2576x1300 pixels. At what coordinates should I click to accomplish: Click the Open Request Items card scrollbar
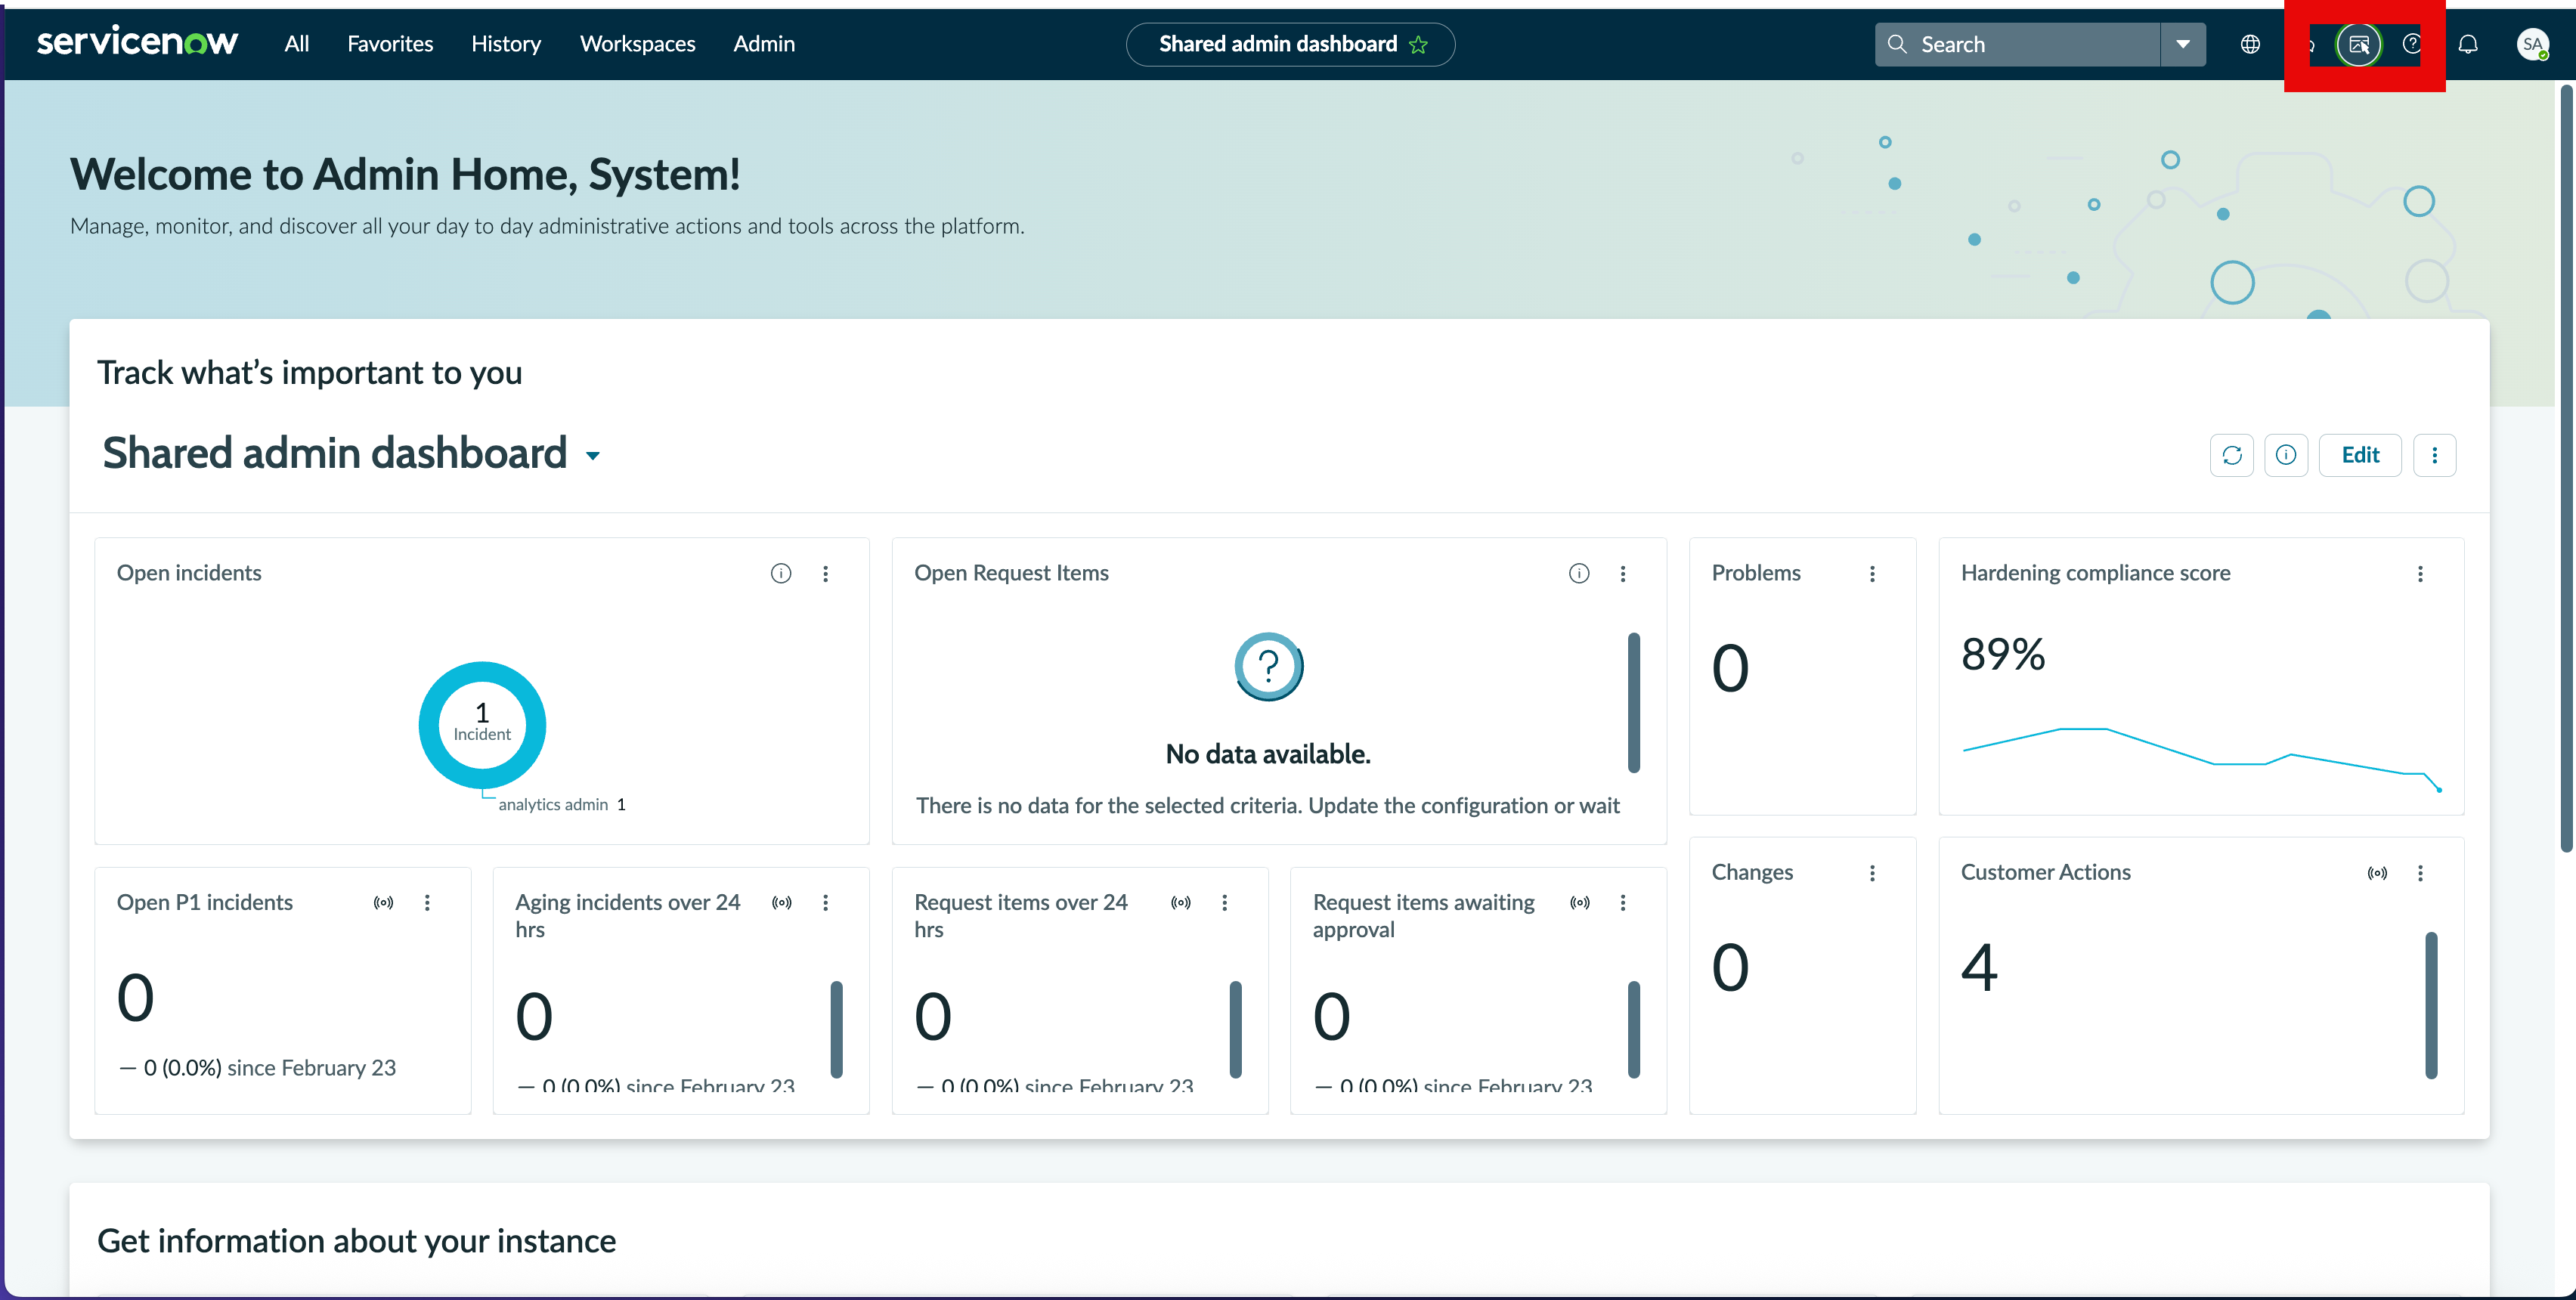point(1633,702)
